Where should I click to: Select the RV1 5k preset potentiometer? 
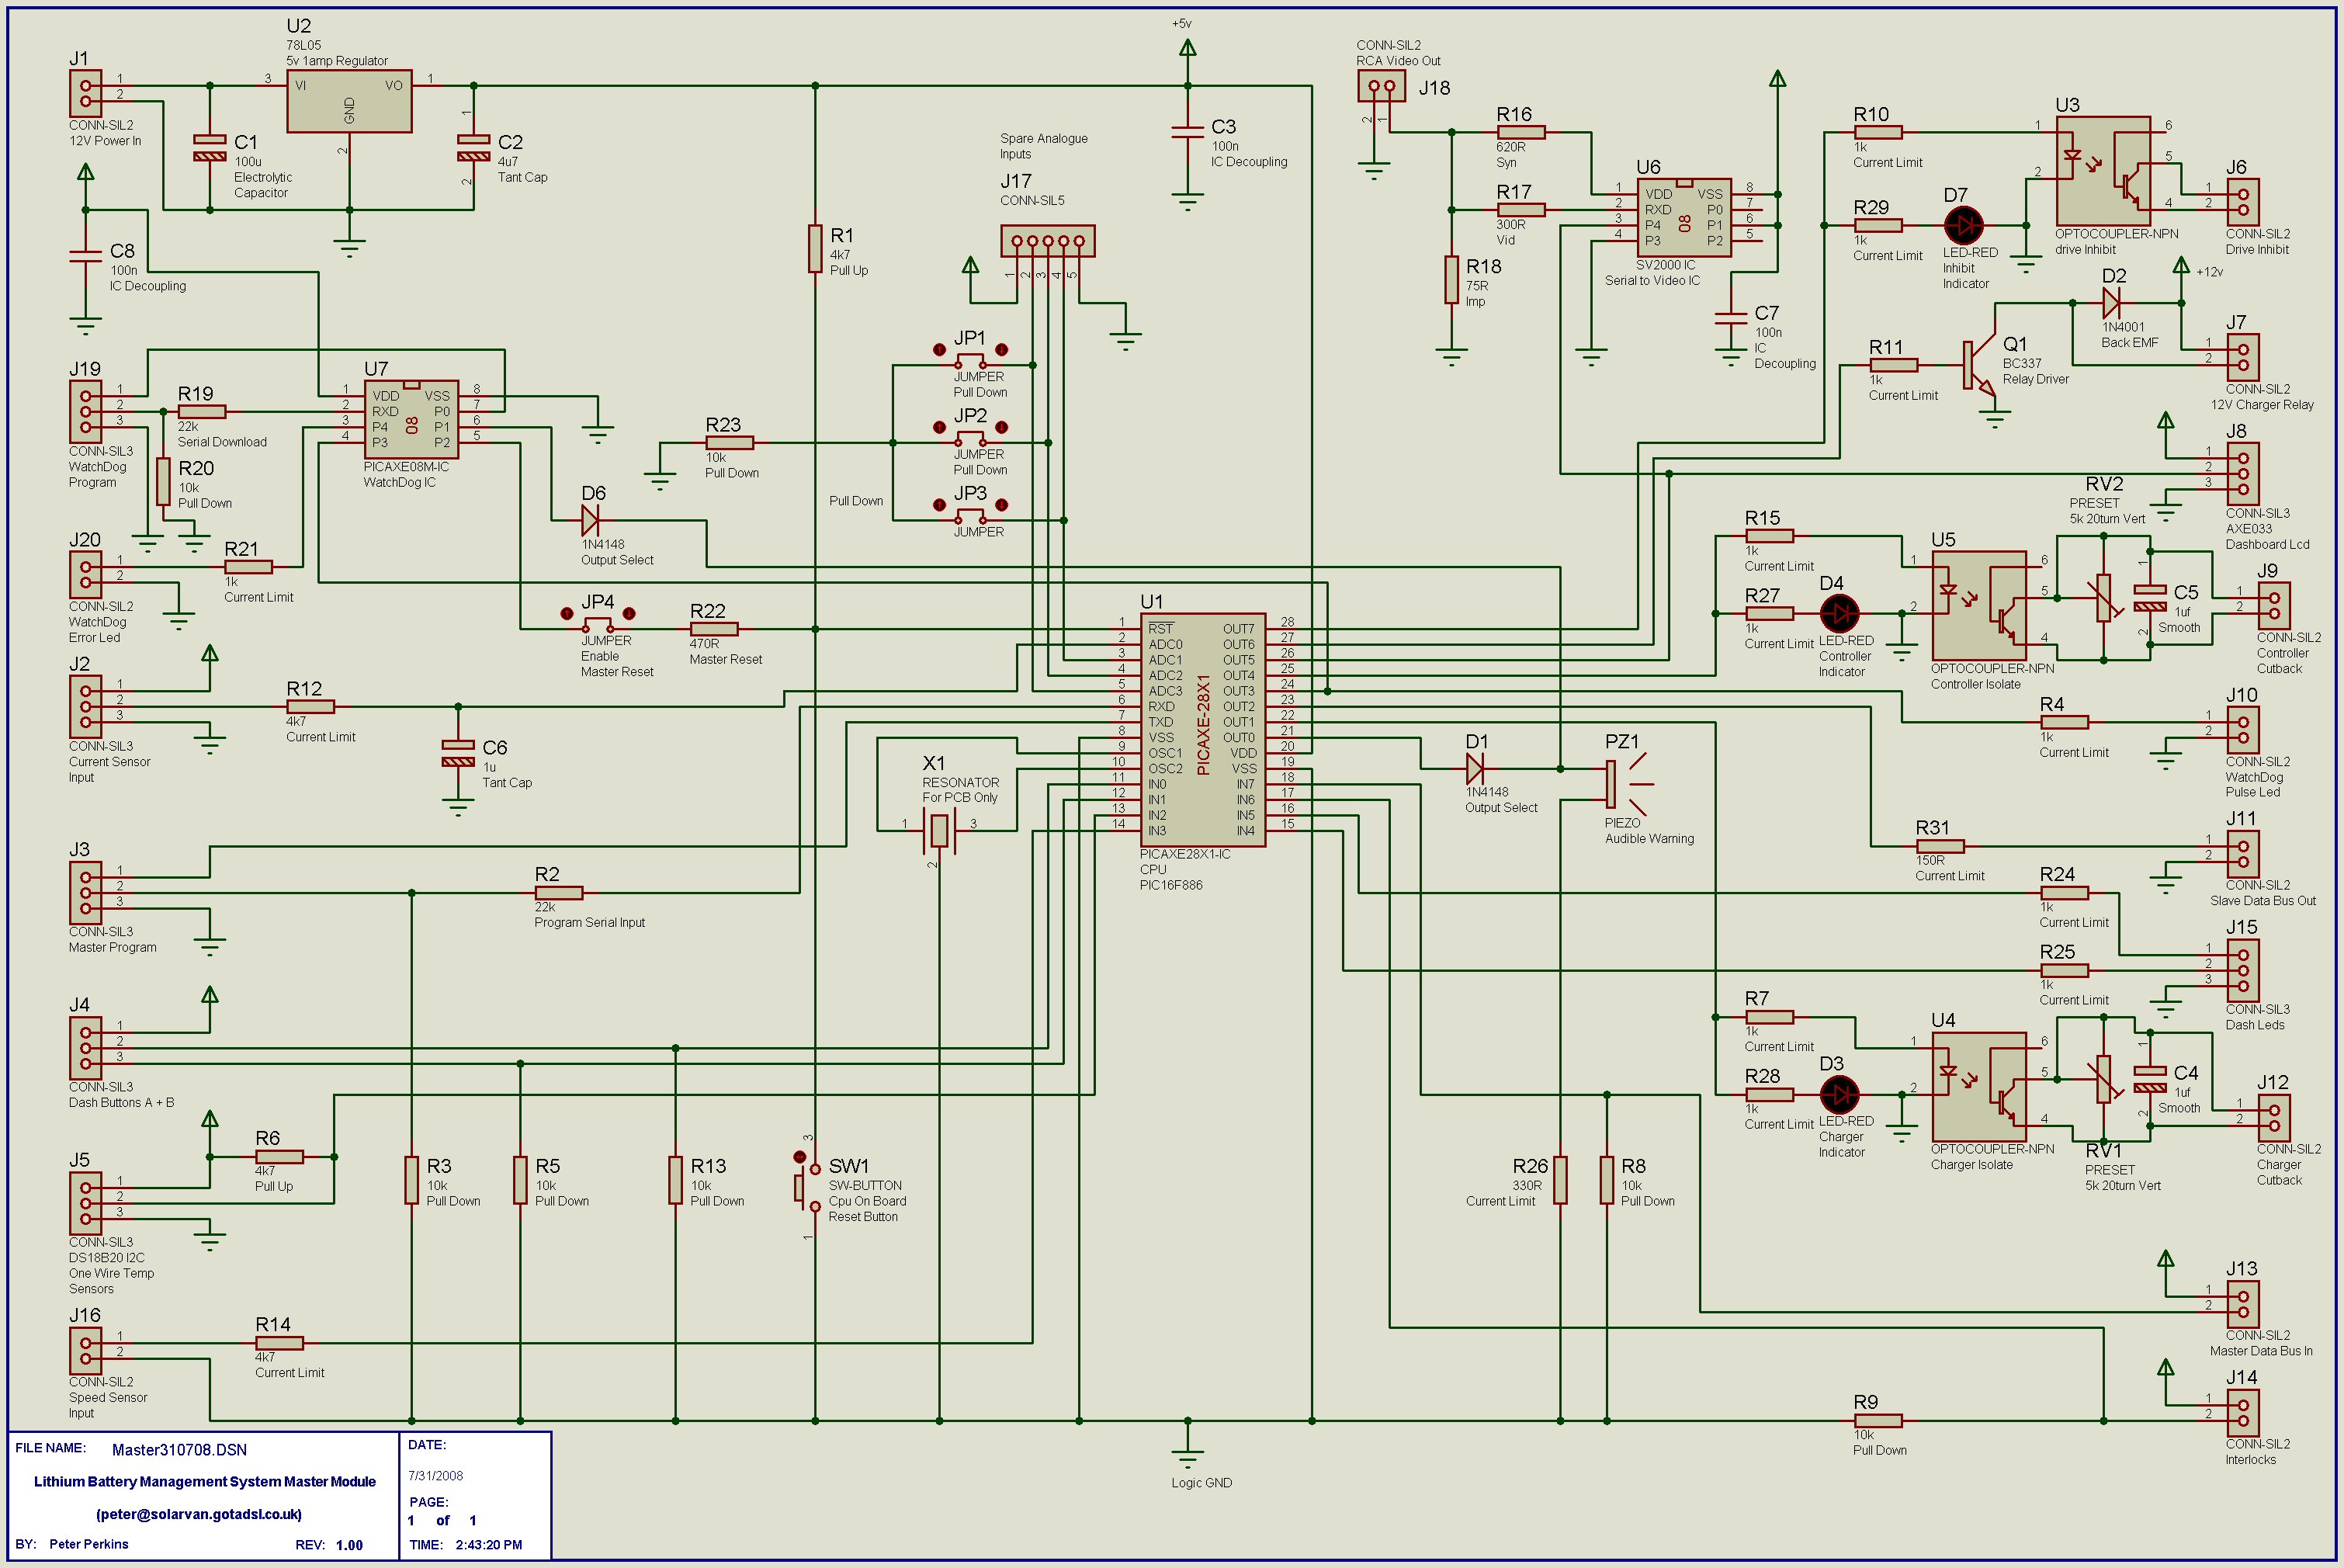coord(2103,1079)
